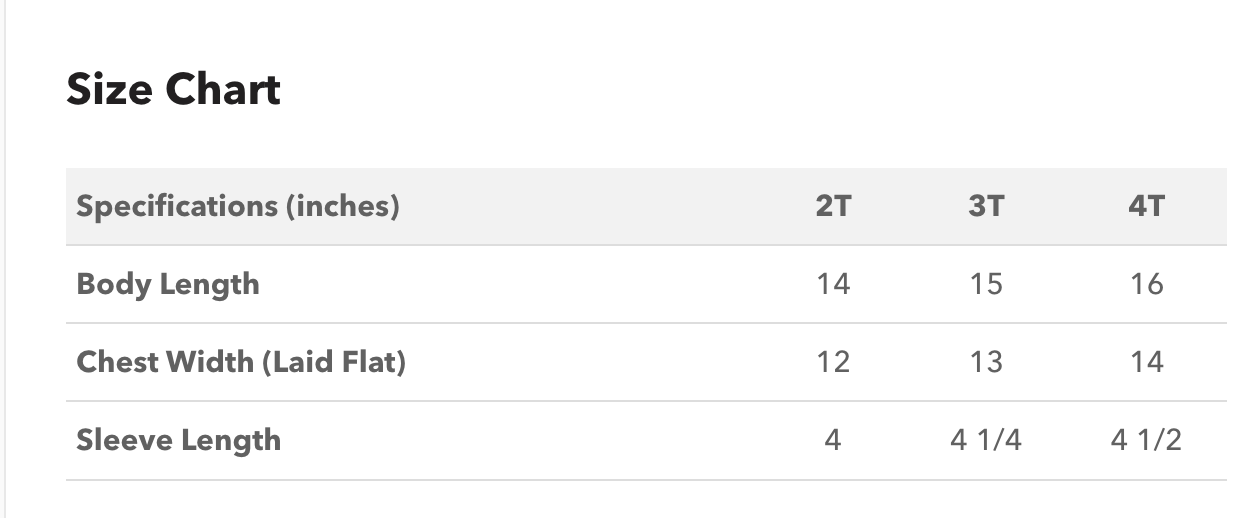Select the Specifications (inches) header cell
Viewport: 1250px width, 518px height.
[238, 207]
